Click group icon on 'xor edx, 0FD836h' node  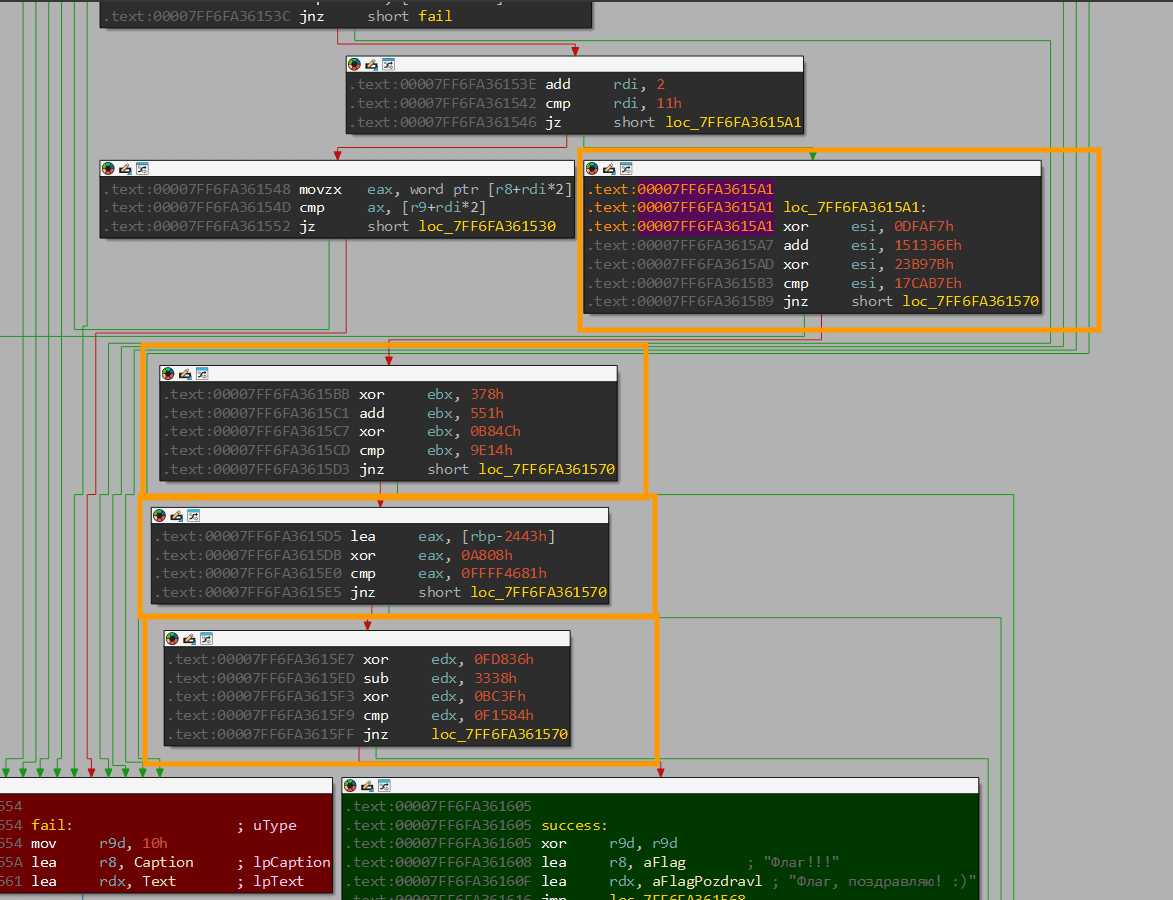click(208, 638)
